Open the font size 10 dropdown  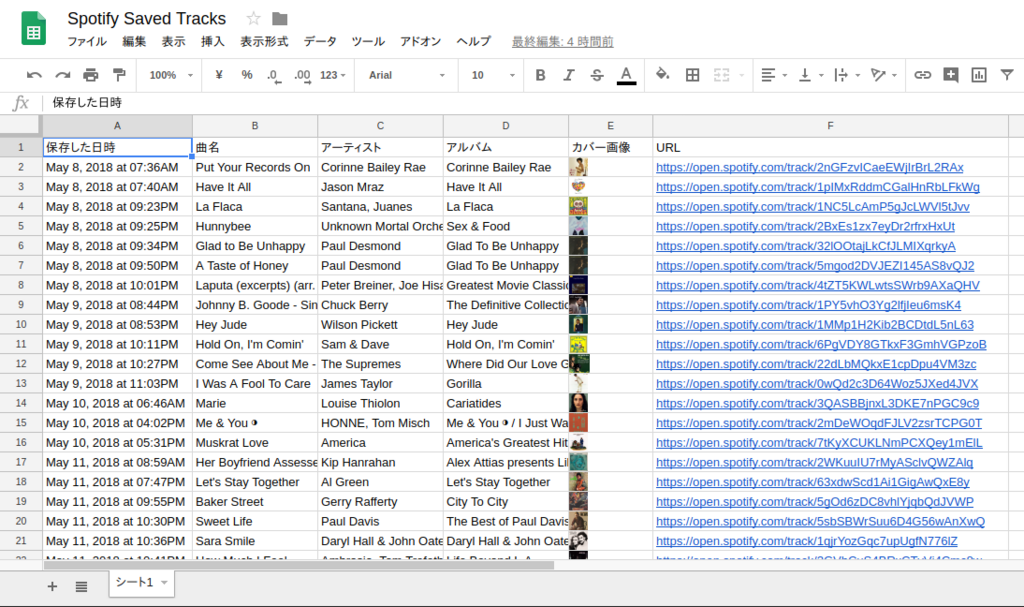point(493,75)
